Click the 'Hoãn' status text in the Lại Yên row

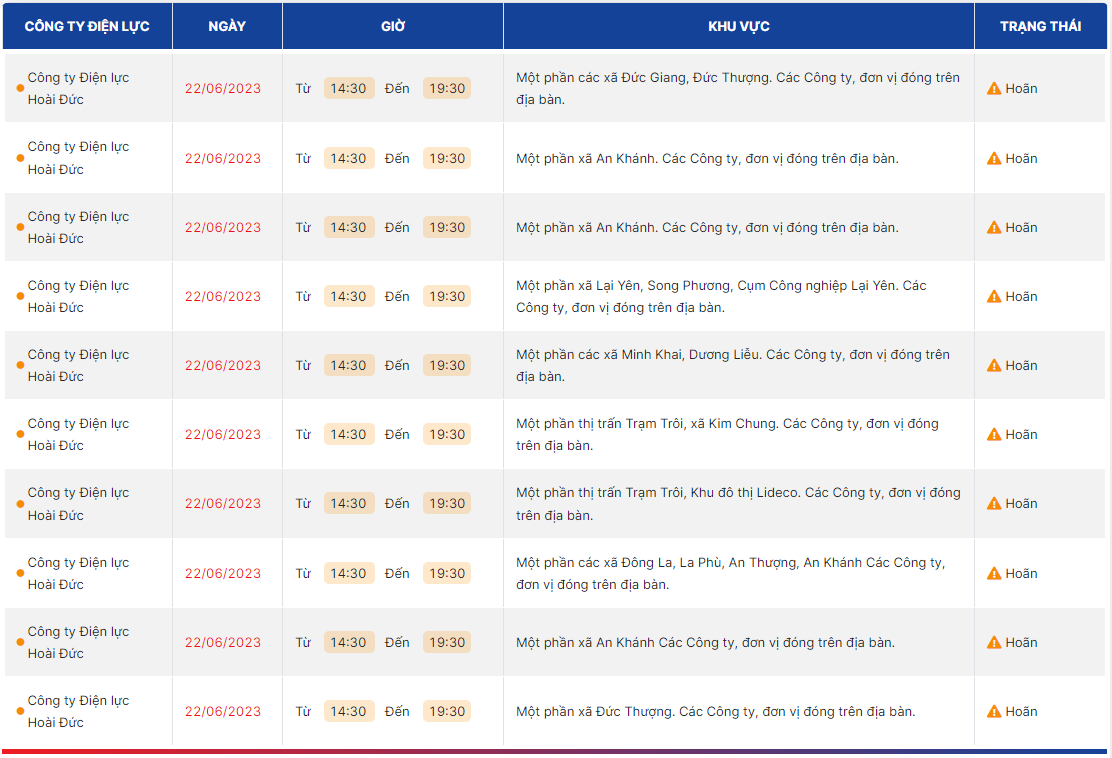(x=1021, y=296)
